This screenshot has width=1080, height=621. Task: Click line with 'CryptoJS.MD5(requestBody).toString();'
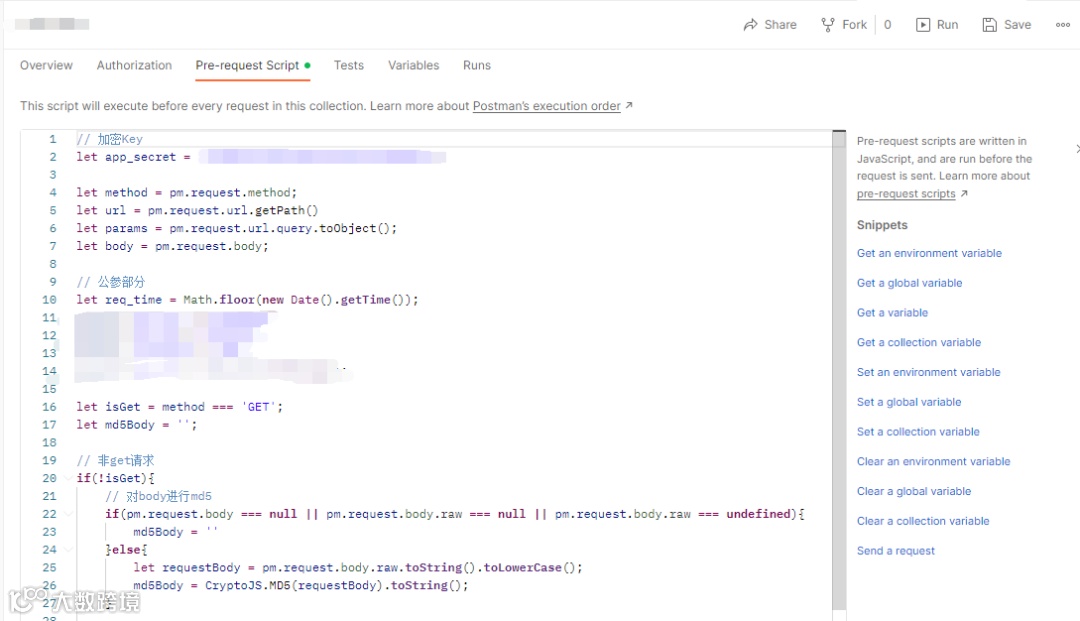pos(300,585)
